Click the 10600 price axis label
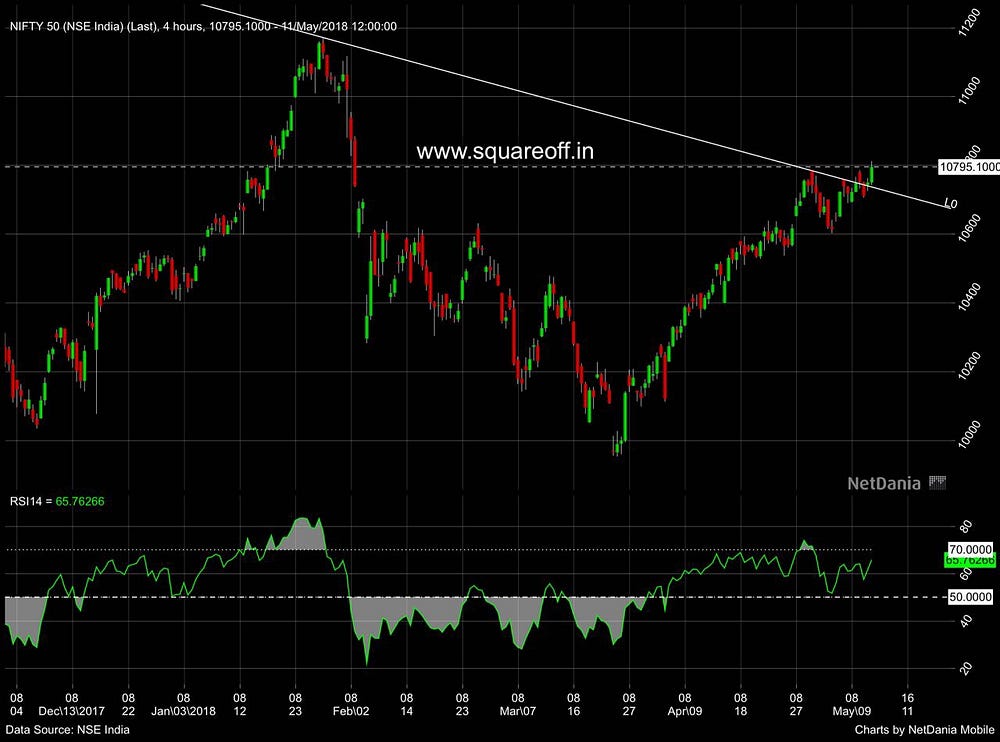Image resolution: width=1000 pixels, height=742 pixels. click(969, 228)
